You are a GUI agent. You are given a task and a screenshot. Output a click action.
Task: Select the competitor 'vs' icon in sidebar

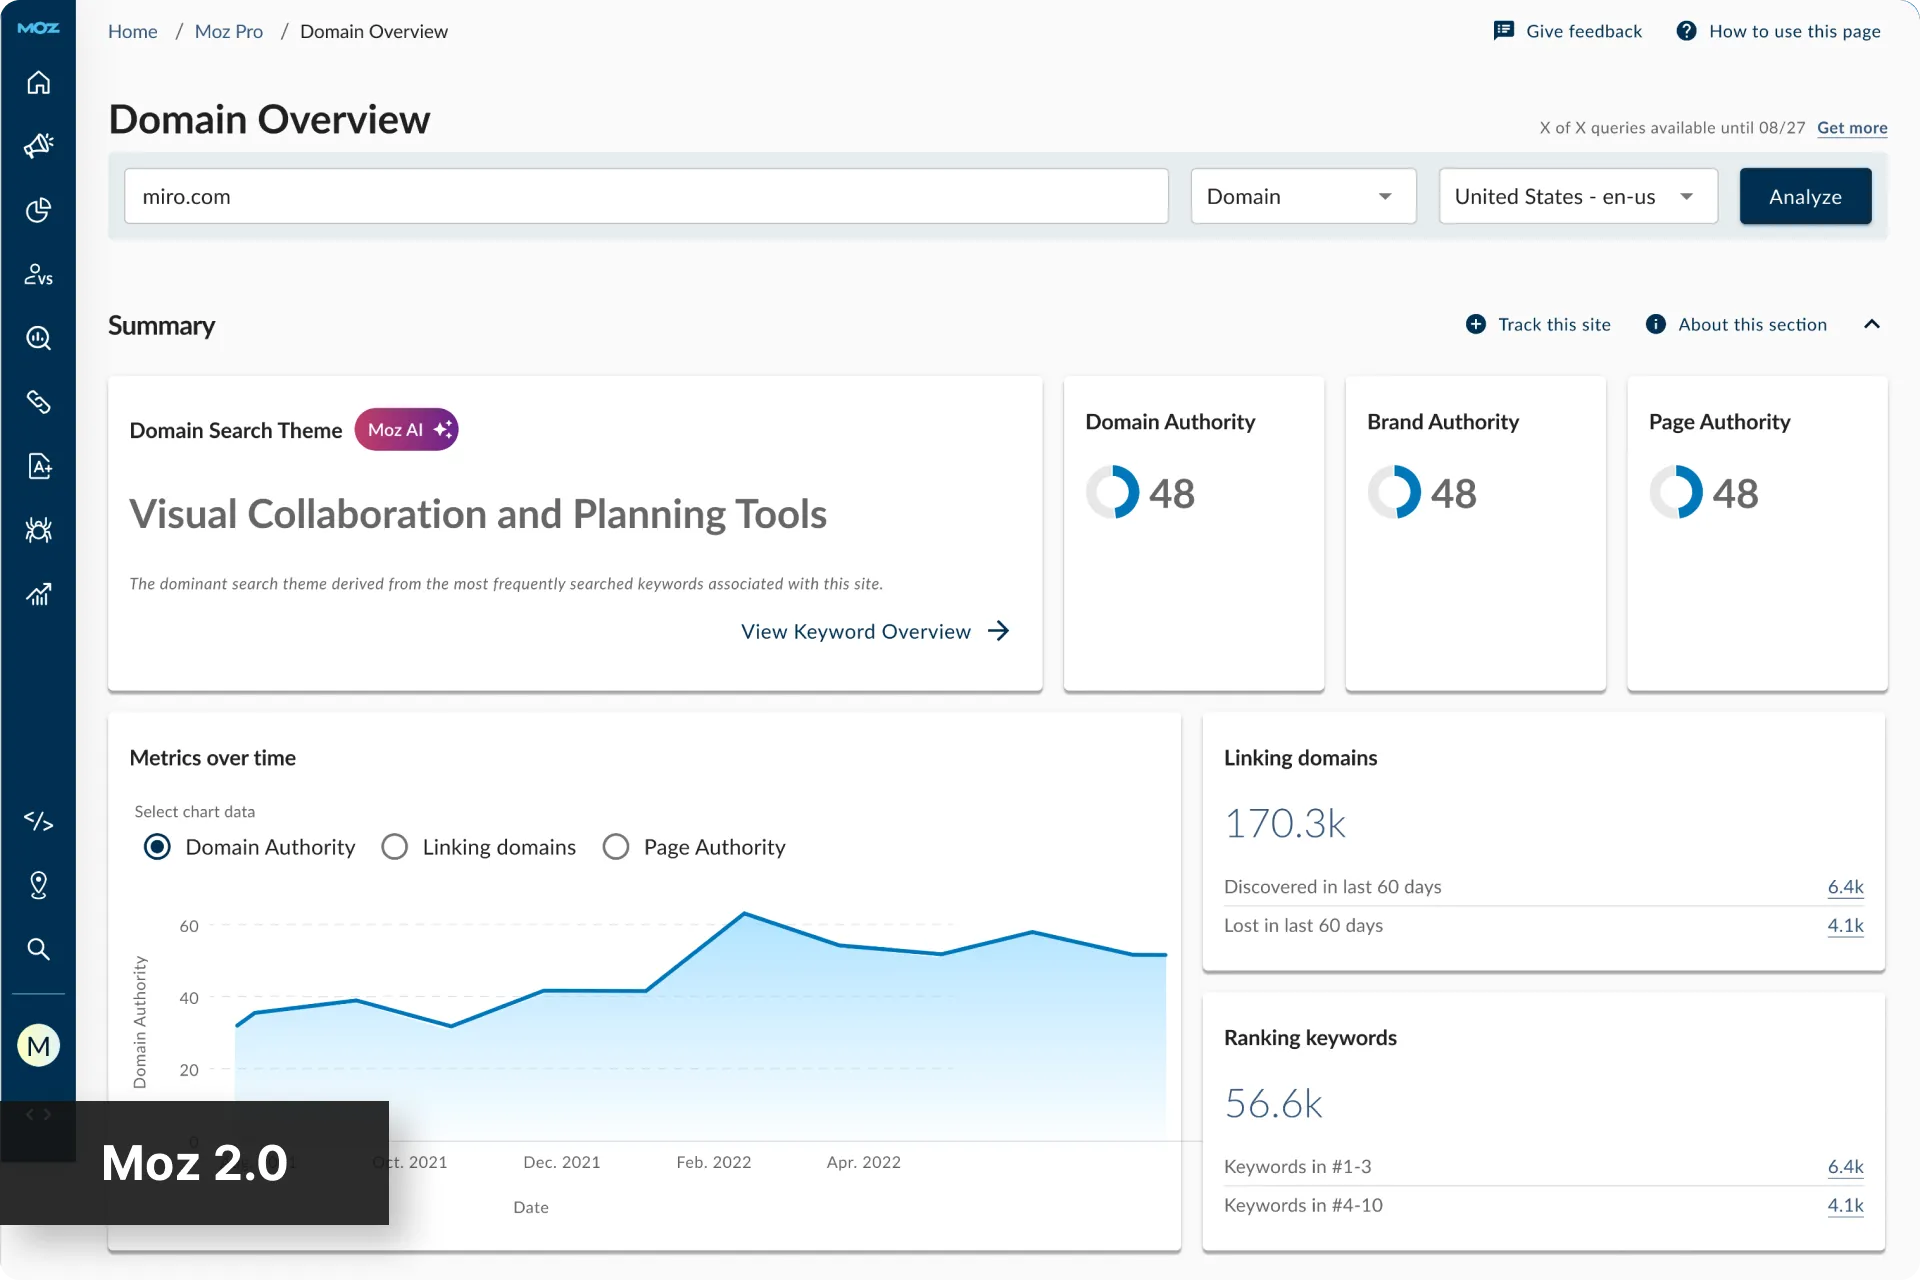(x=38, y=274)
